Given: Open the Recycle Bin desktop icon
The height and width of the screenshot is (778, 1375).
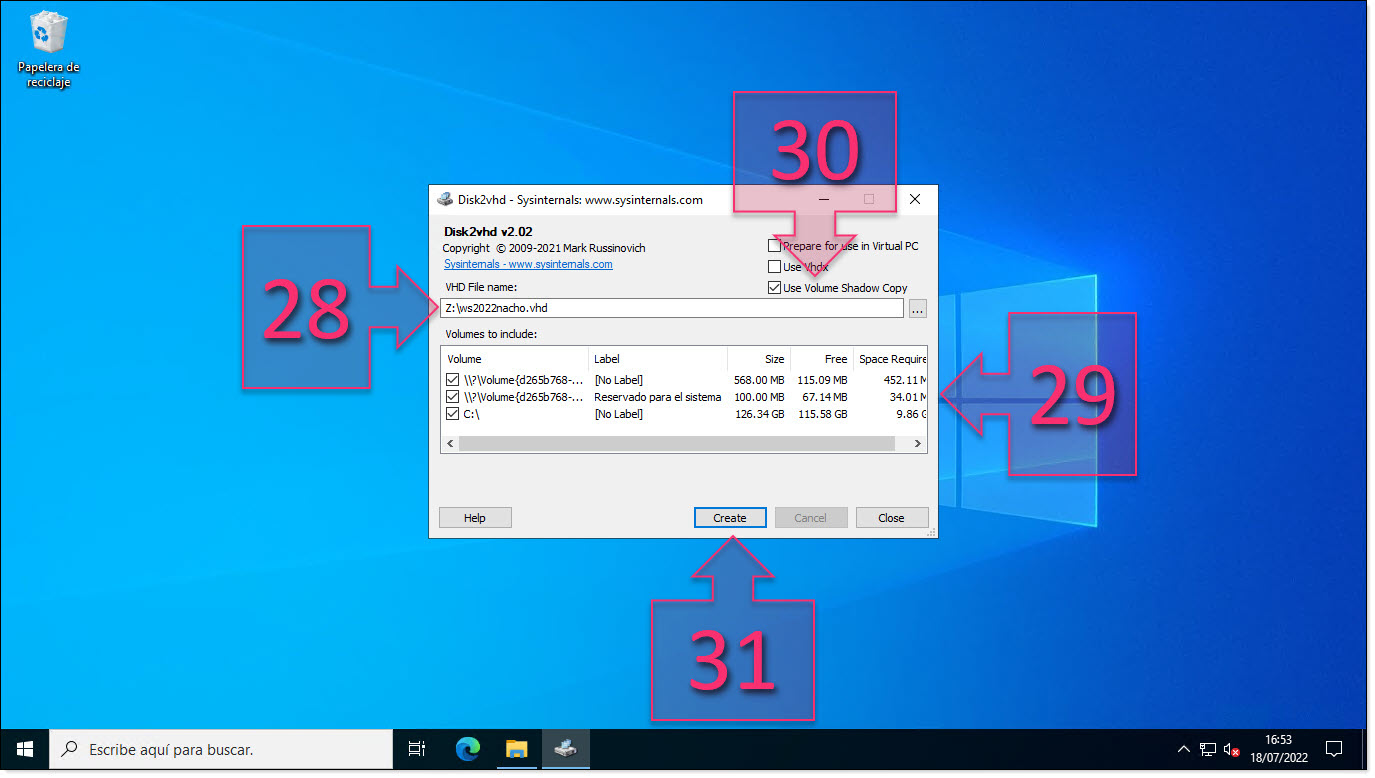Looking at the screenshot, I should click(48, 49).
